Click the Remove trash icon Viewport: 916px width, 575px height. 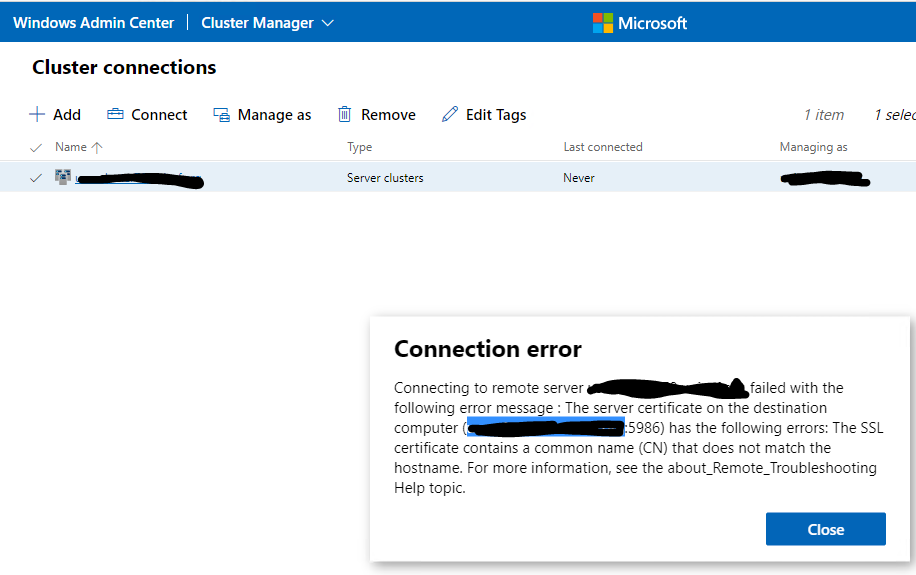click(345, 115)
